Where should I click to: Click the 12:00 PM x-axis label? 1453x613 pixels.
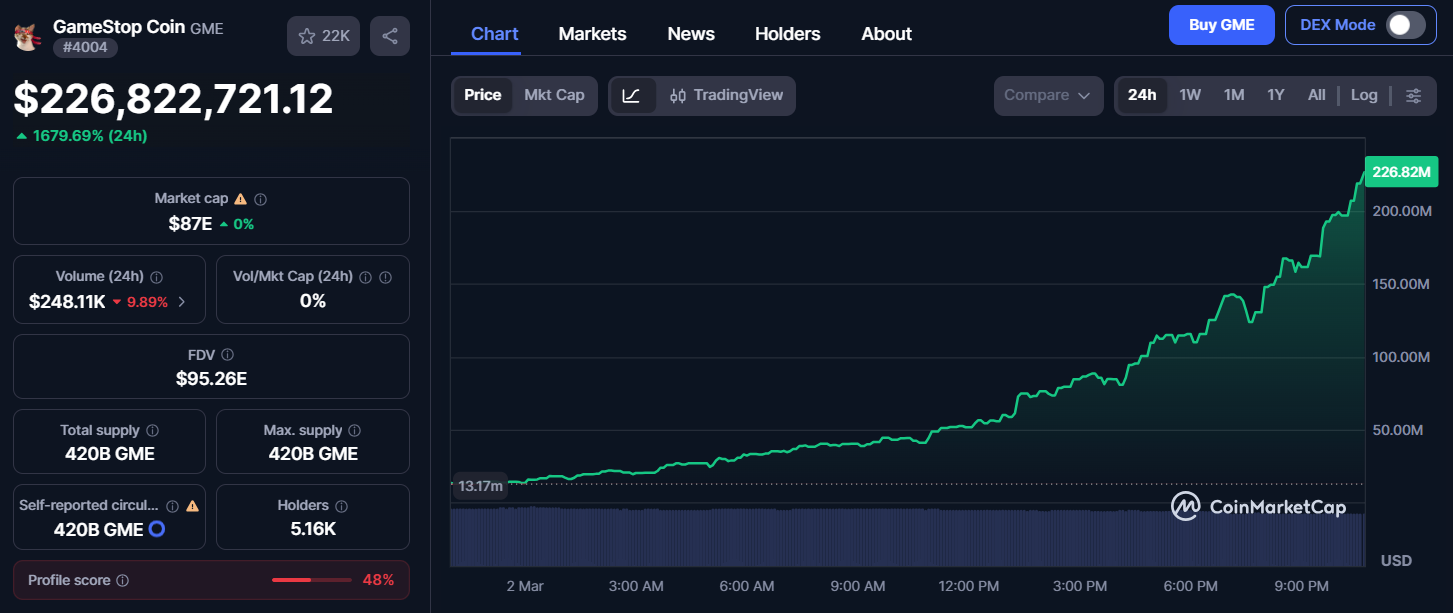[969, 586]
